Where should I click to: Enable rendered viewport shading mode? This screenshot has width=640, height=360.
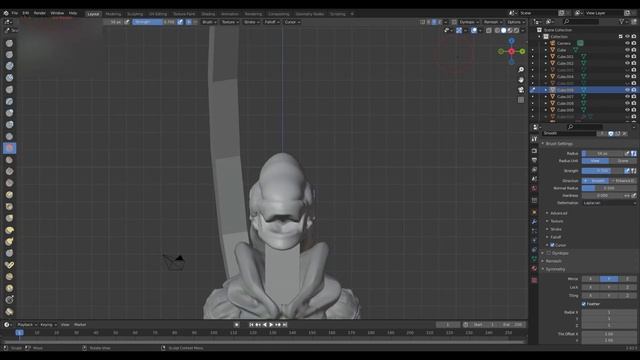[x=516, y=30]
